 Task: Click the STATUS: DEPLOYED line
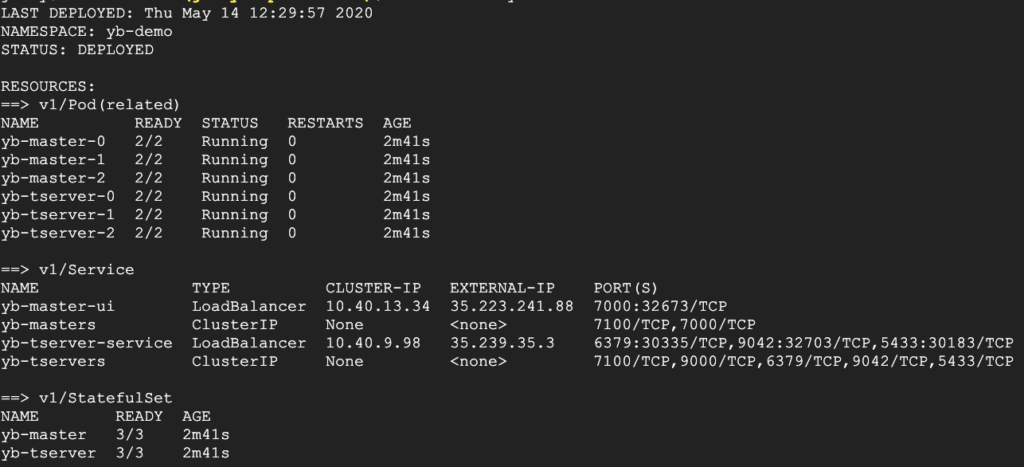pyautogui.click(x=77, y=49)
